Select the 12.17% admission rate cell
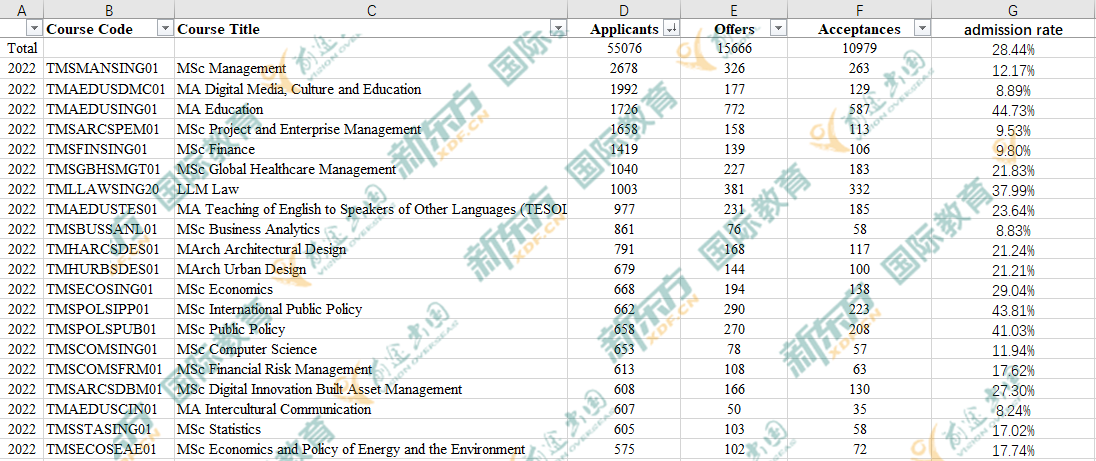 point(1014,69)
